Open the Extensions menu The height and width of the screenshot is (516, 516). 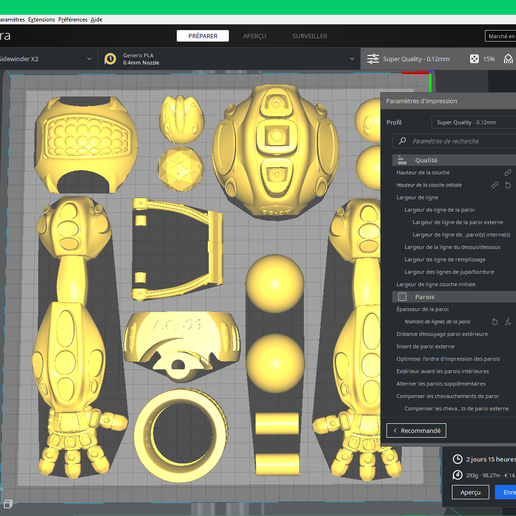41,20
